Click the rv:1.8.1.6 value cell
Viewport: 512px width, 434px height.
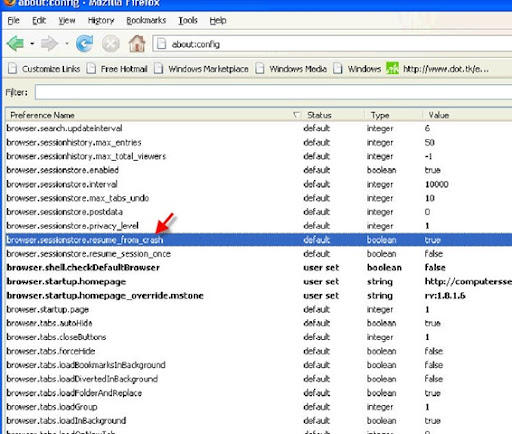point(445,296)
